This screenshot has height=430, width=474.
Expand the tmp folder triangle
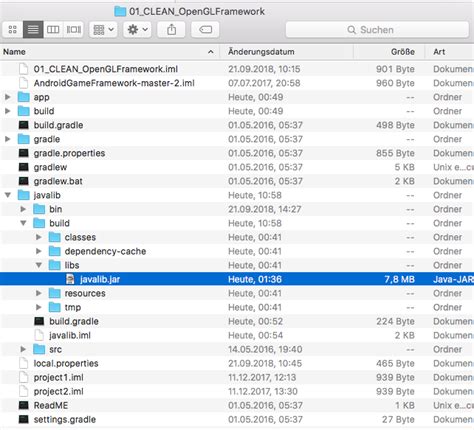click(x=39, y=307)
